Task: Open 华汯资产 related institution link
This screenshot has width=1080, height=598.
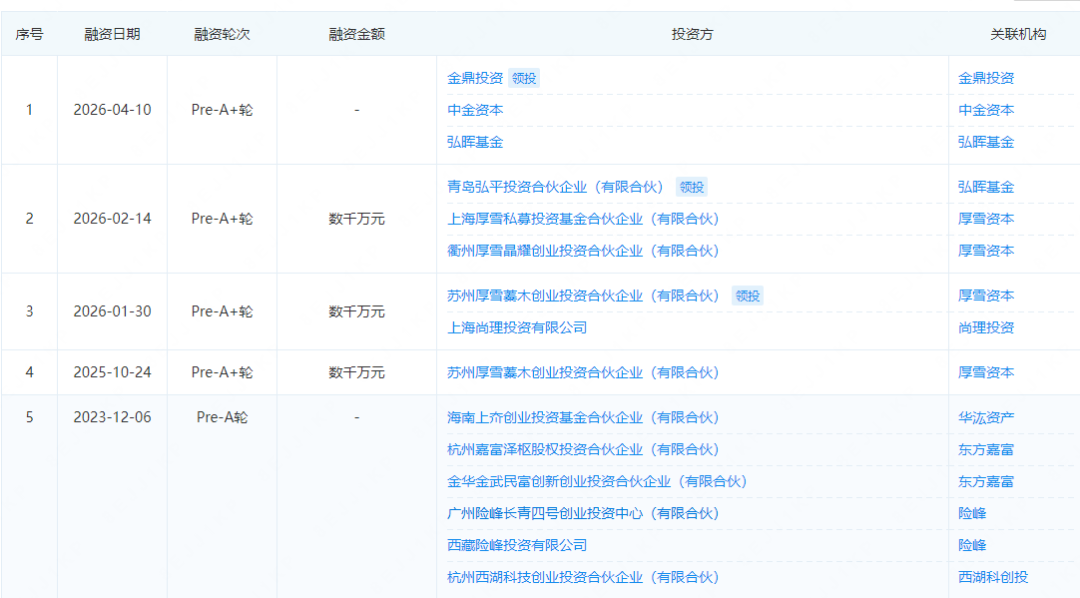Action: (x=986, y=418)
